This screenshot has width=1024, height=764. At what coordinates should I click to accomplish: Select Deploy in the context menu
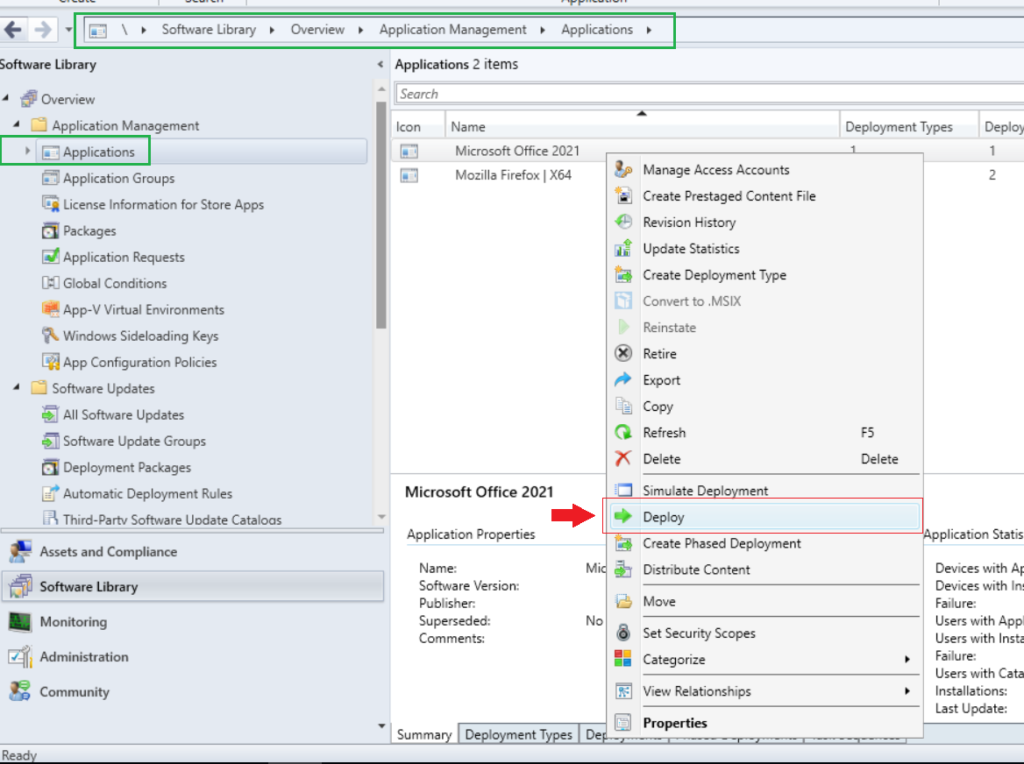[764, 517]
